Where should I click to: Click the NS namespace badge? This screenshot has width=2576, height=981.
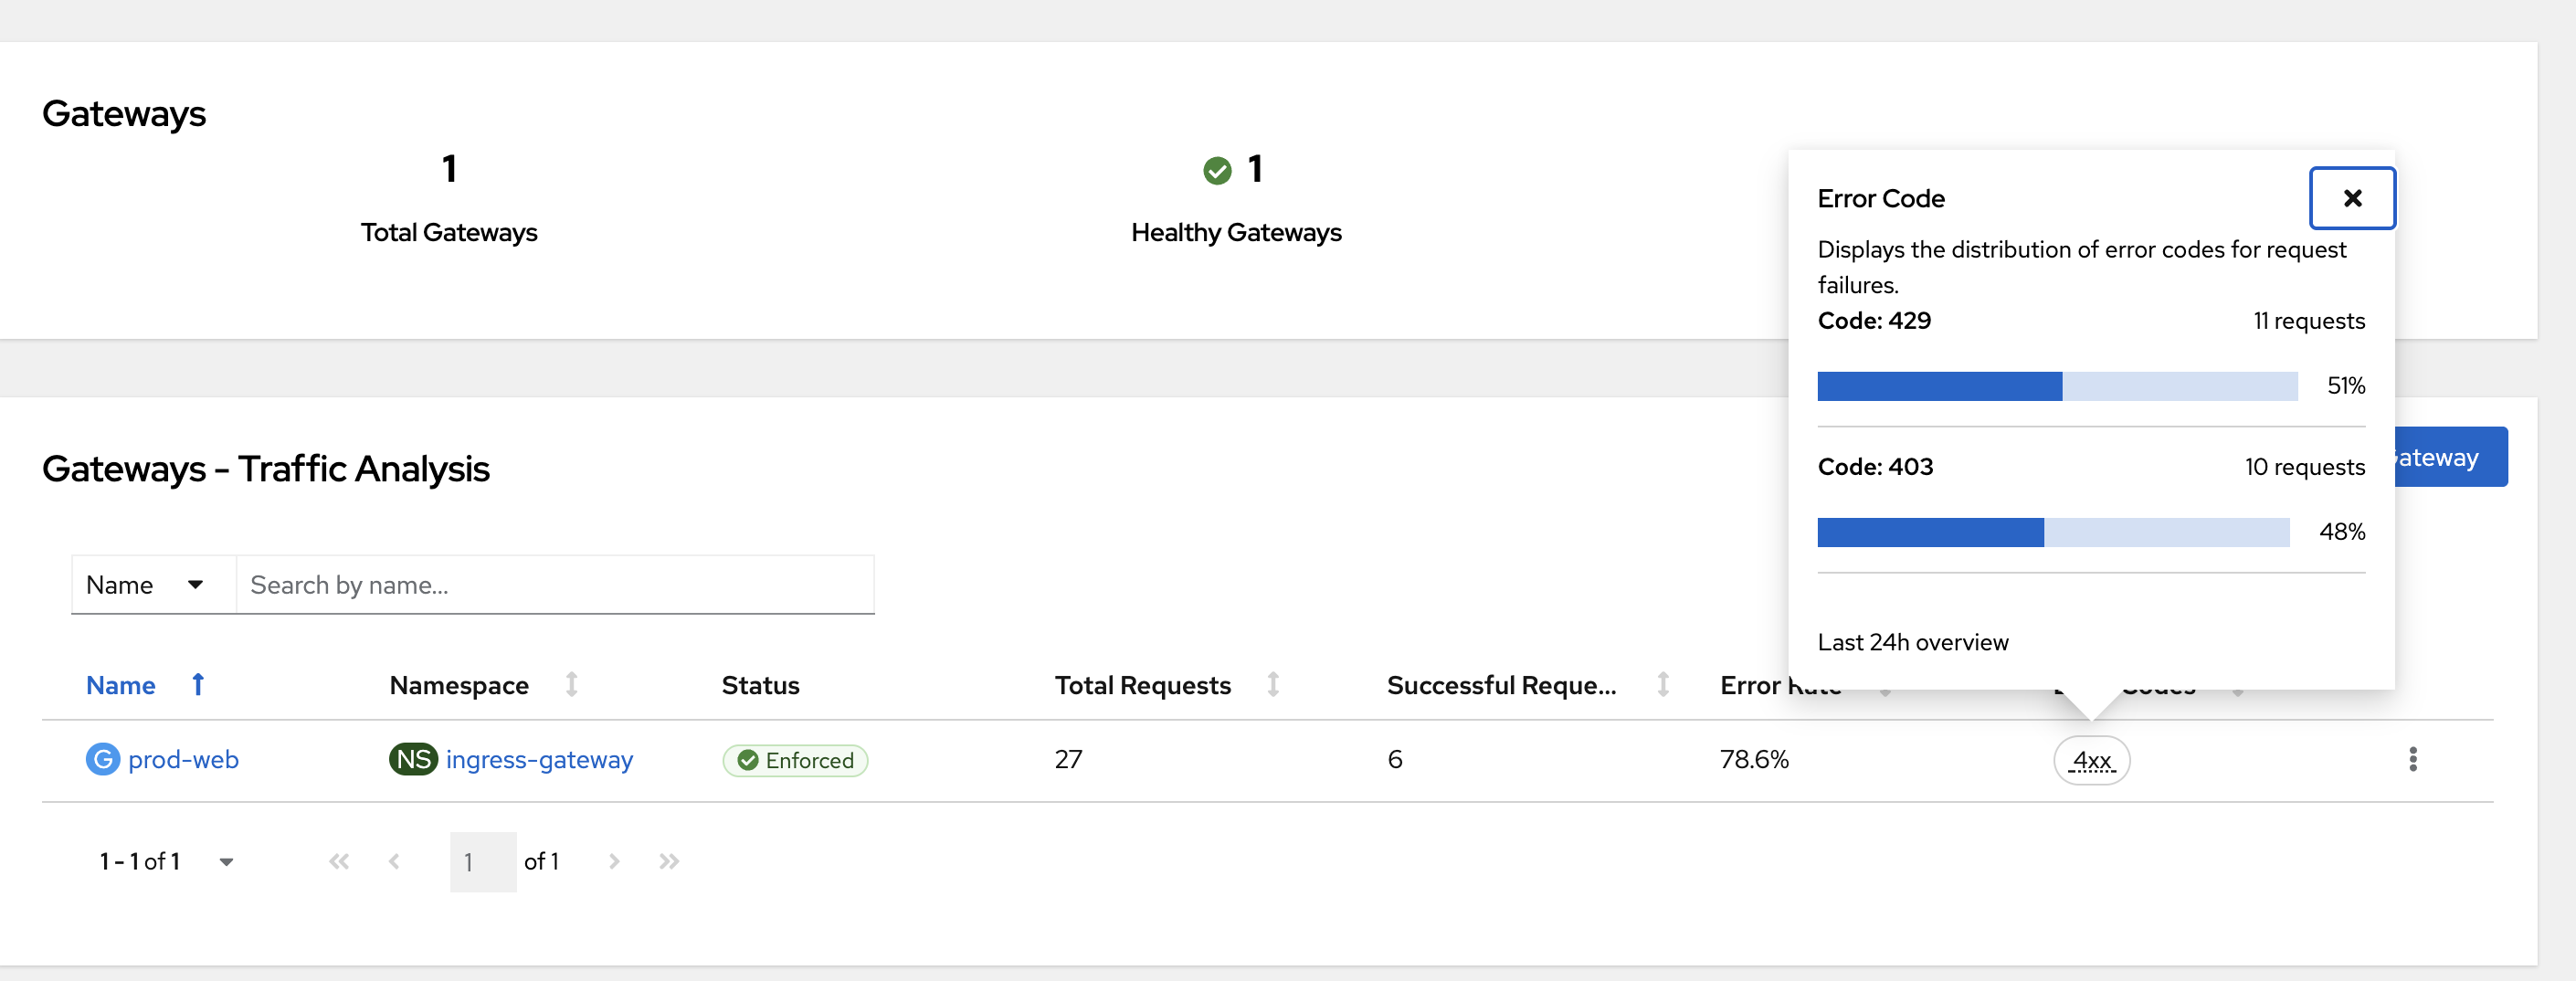(413, 759)
